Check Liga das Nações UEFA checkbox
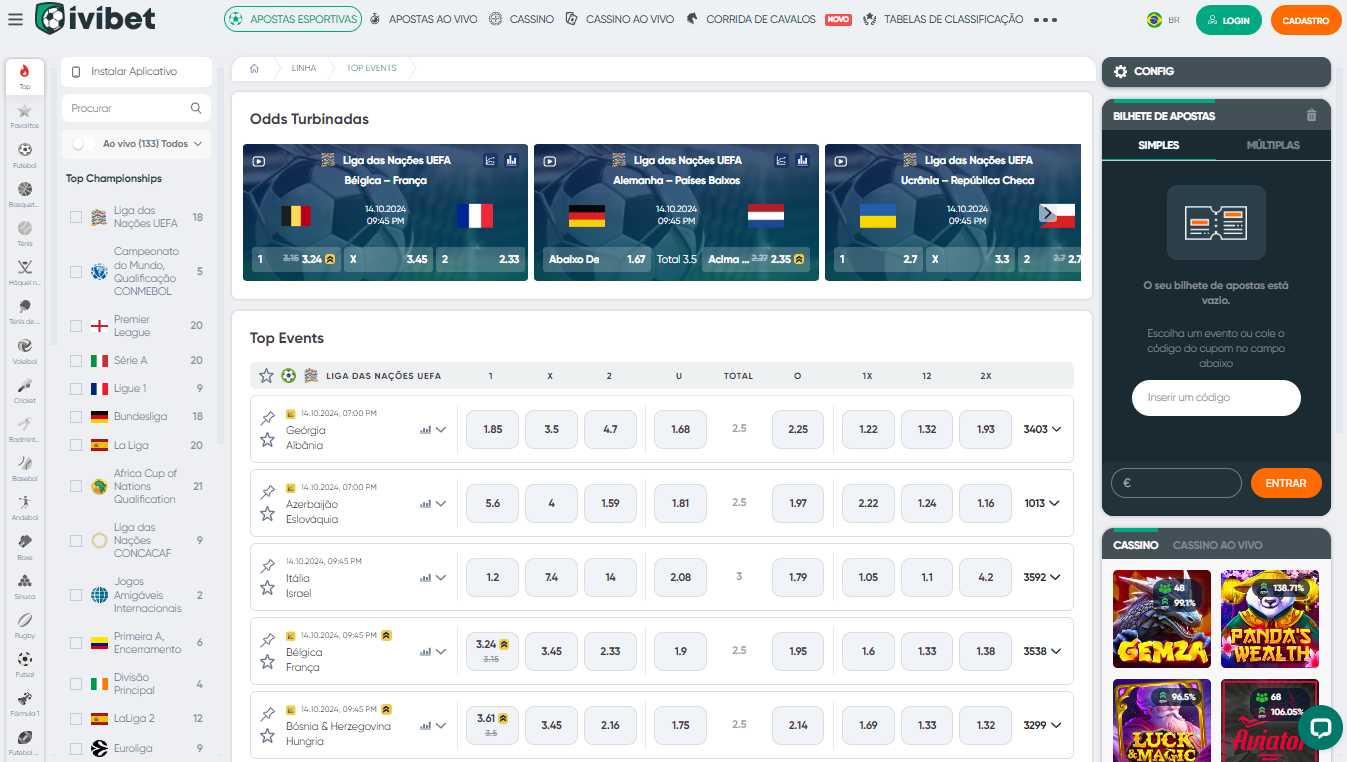Viewport: 1347px width, 762px height. [x=76, y=217]
